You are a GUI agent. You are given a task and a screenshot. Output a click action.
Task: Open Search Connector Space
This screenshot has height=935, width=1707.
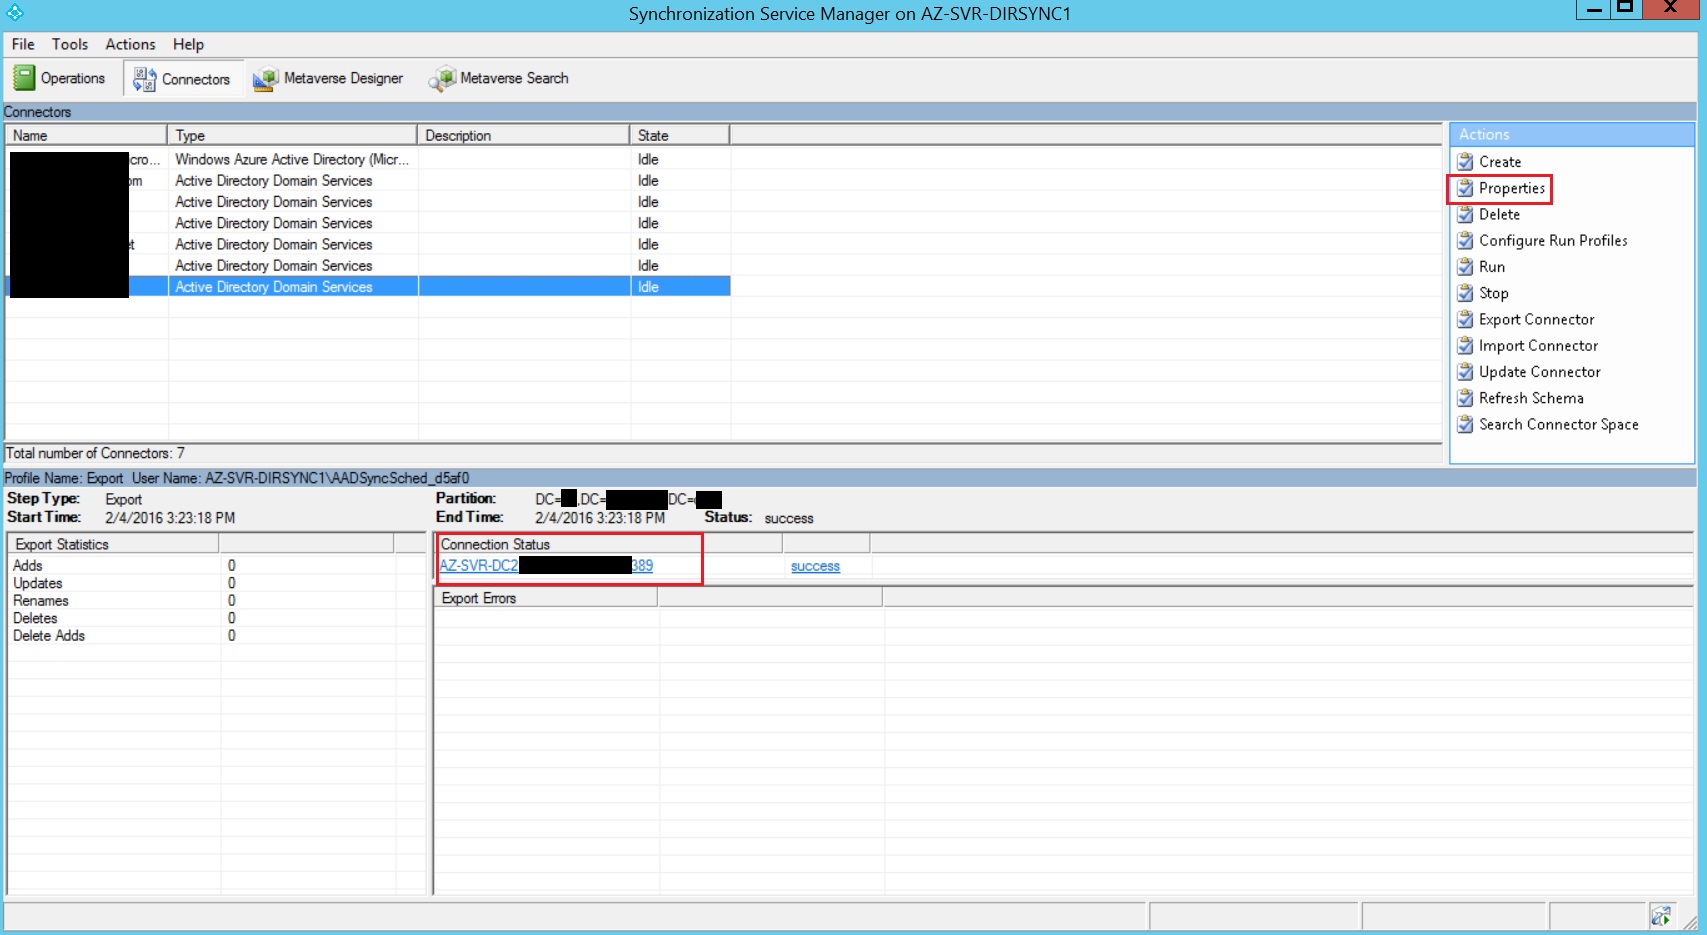[x=1557, y=424]
